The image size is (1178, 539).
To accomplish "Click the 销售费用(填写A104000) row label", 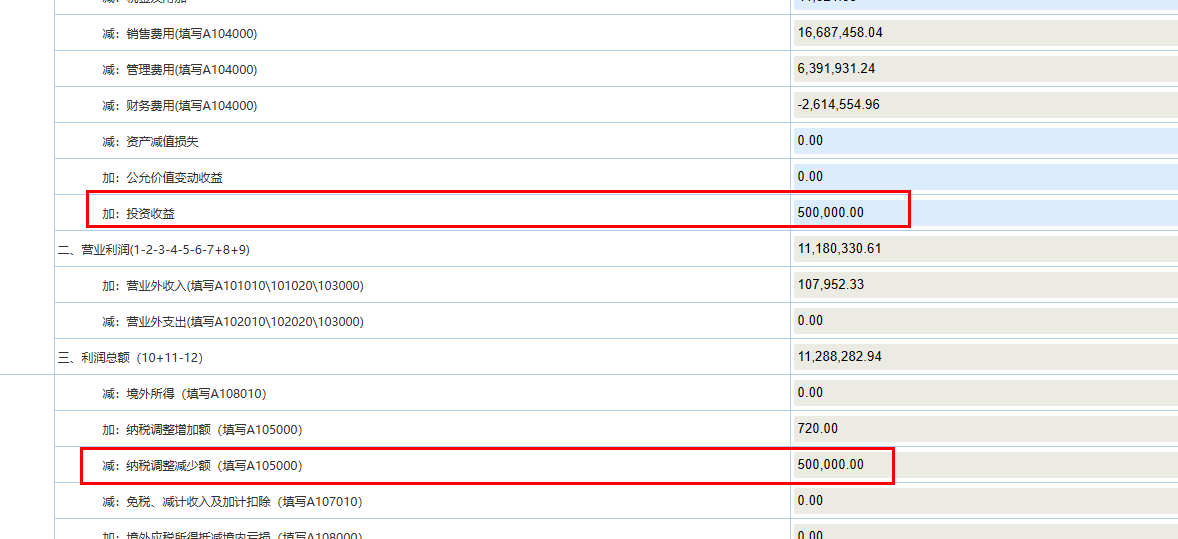I will [179, 34].
